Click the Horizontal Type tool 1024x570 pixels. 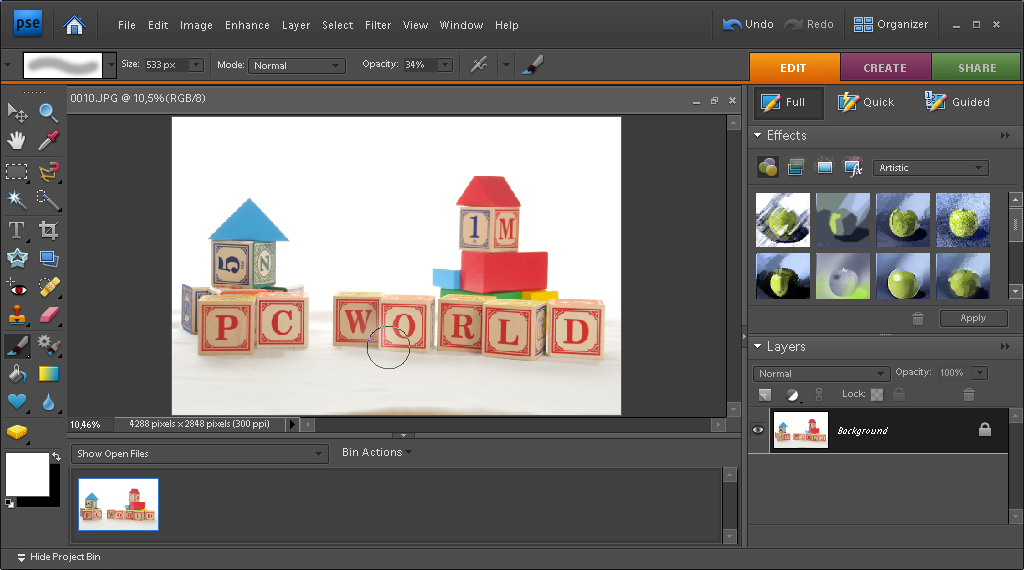click(16, 230)
